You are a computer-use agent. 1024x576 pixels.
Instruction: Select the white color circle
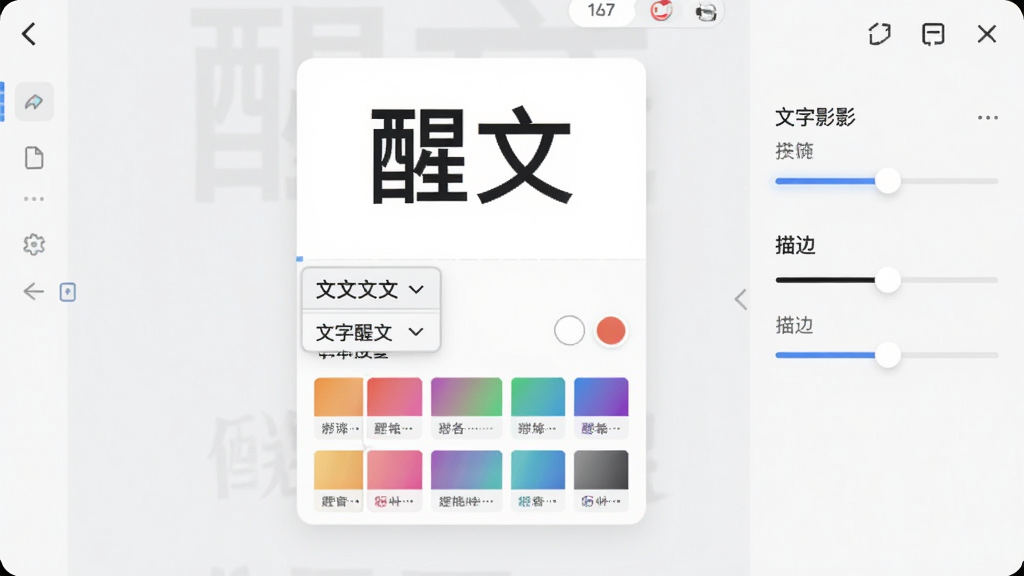click(x=569, y=330)
